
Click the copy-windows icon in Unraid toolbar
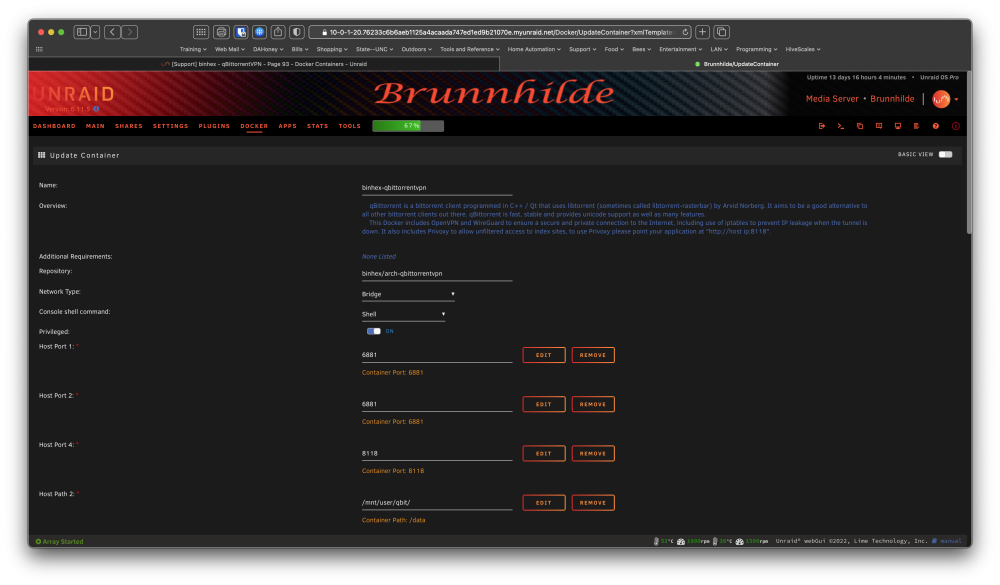tap(860, 126)
